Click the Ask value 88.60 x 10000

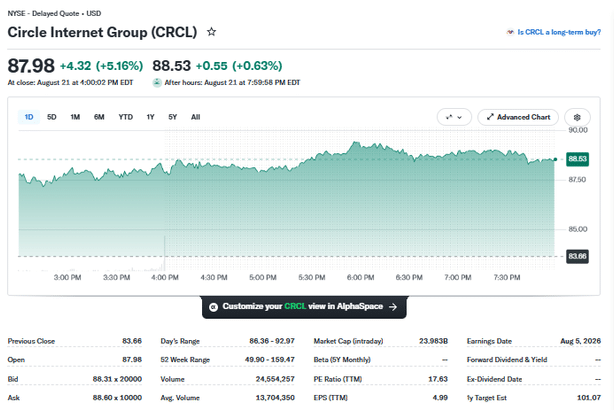click(x=117, y=398)
